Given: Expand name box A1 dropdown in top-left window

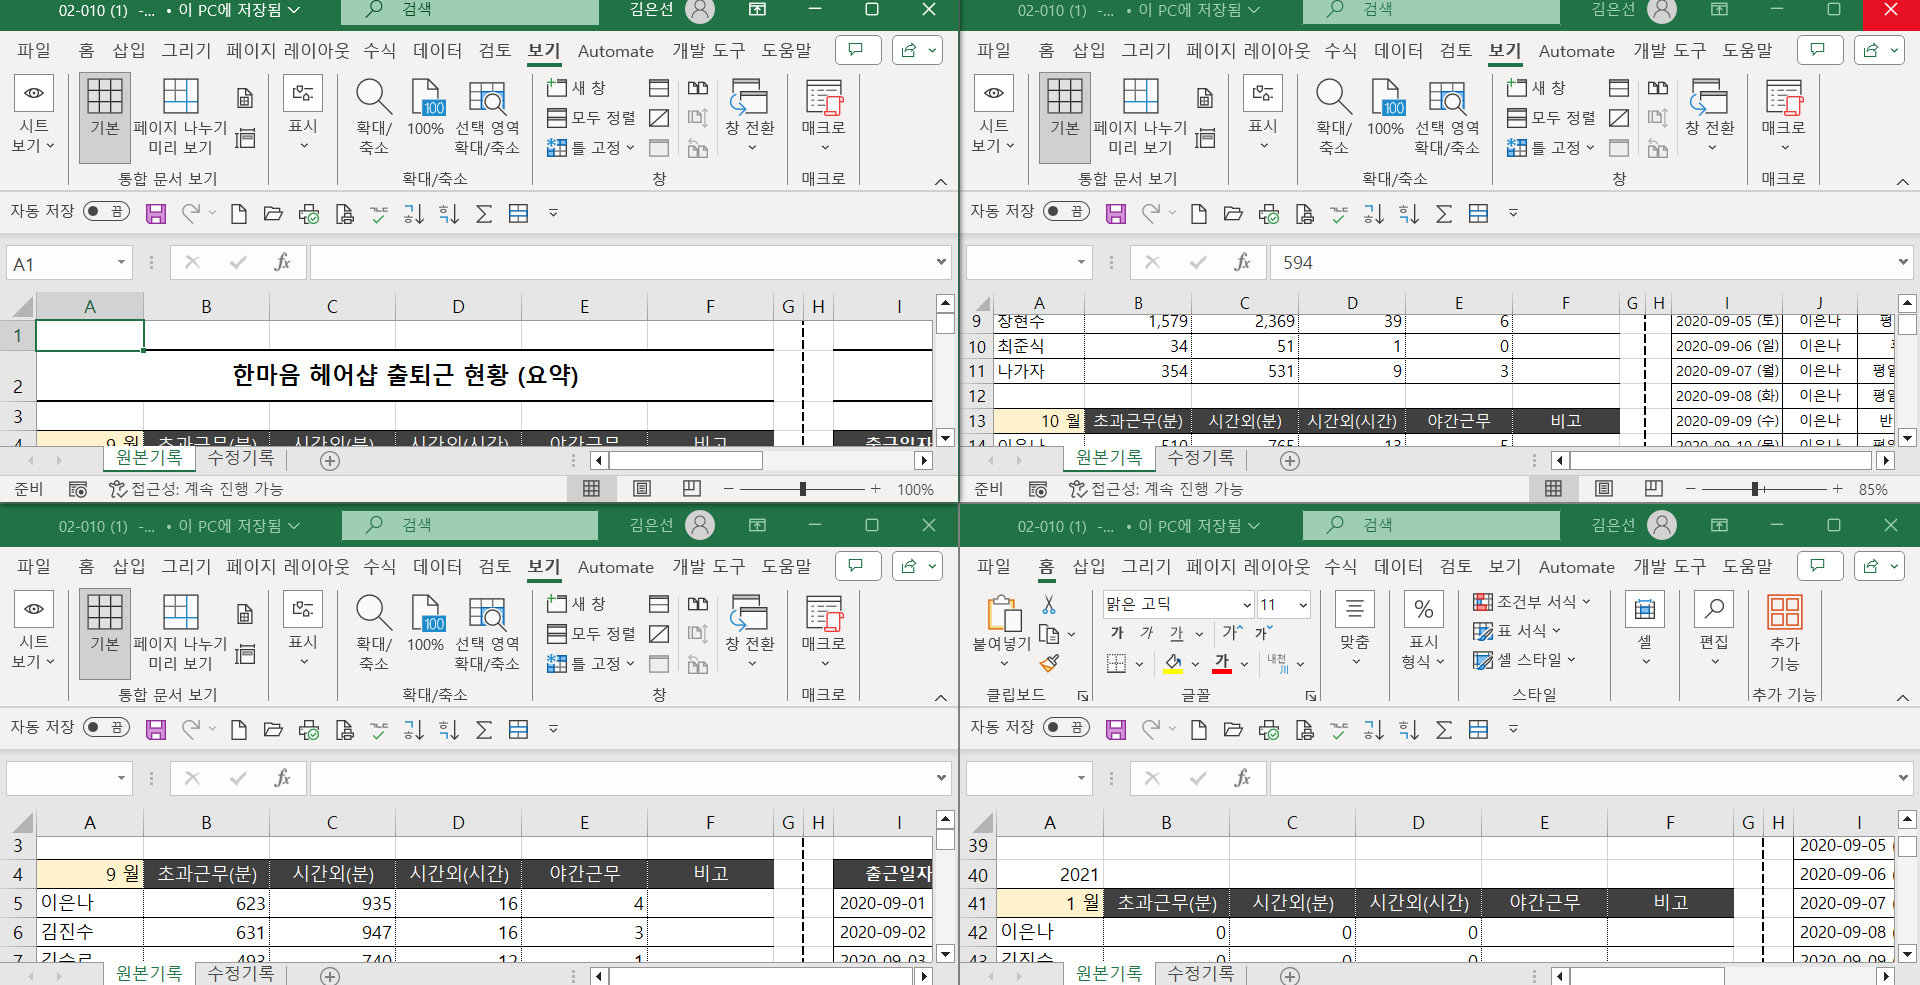Looking at the screenshot, I should pyautogui.click(x=121, y=263).
